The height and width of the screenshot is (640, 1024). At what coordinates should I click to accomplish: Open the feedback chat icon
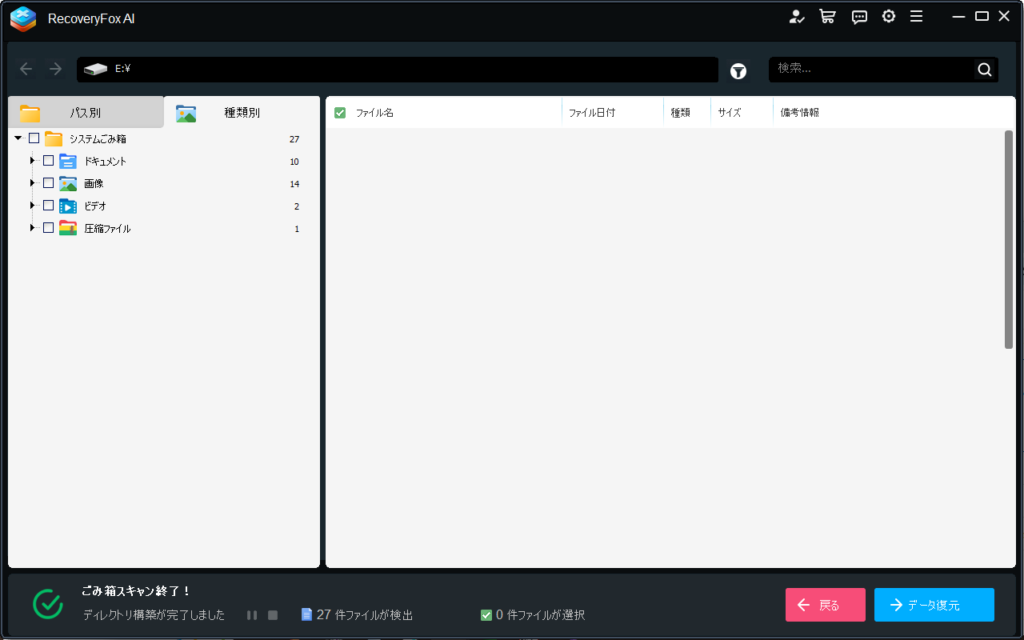(858, 16)
